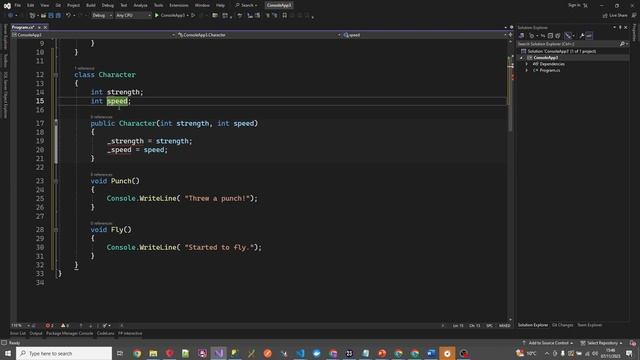Collapse the Punch method code block
Viewport: 640px width, 360px height.
(56, 181)
